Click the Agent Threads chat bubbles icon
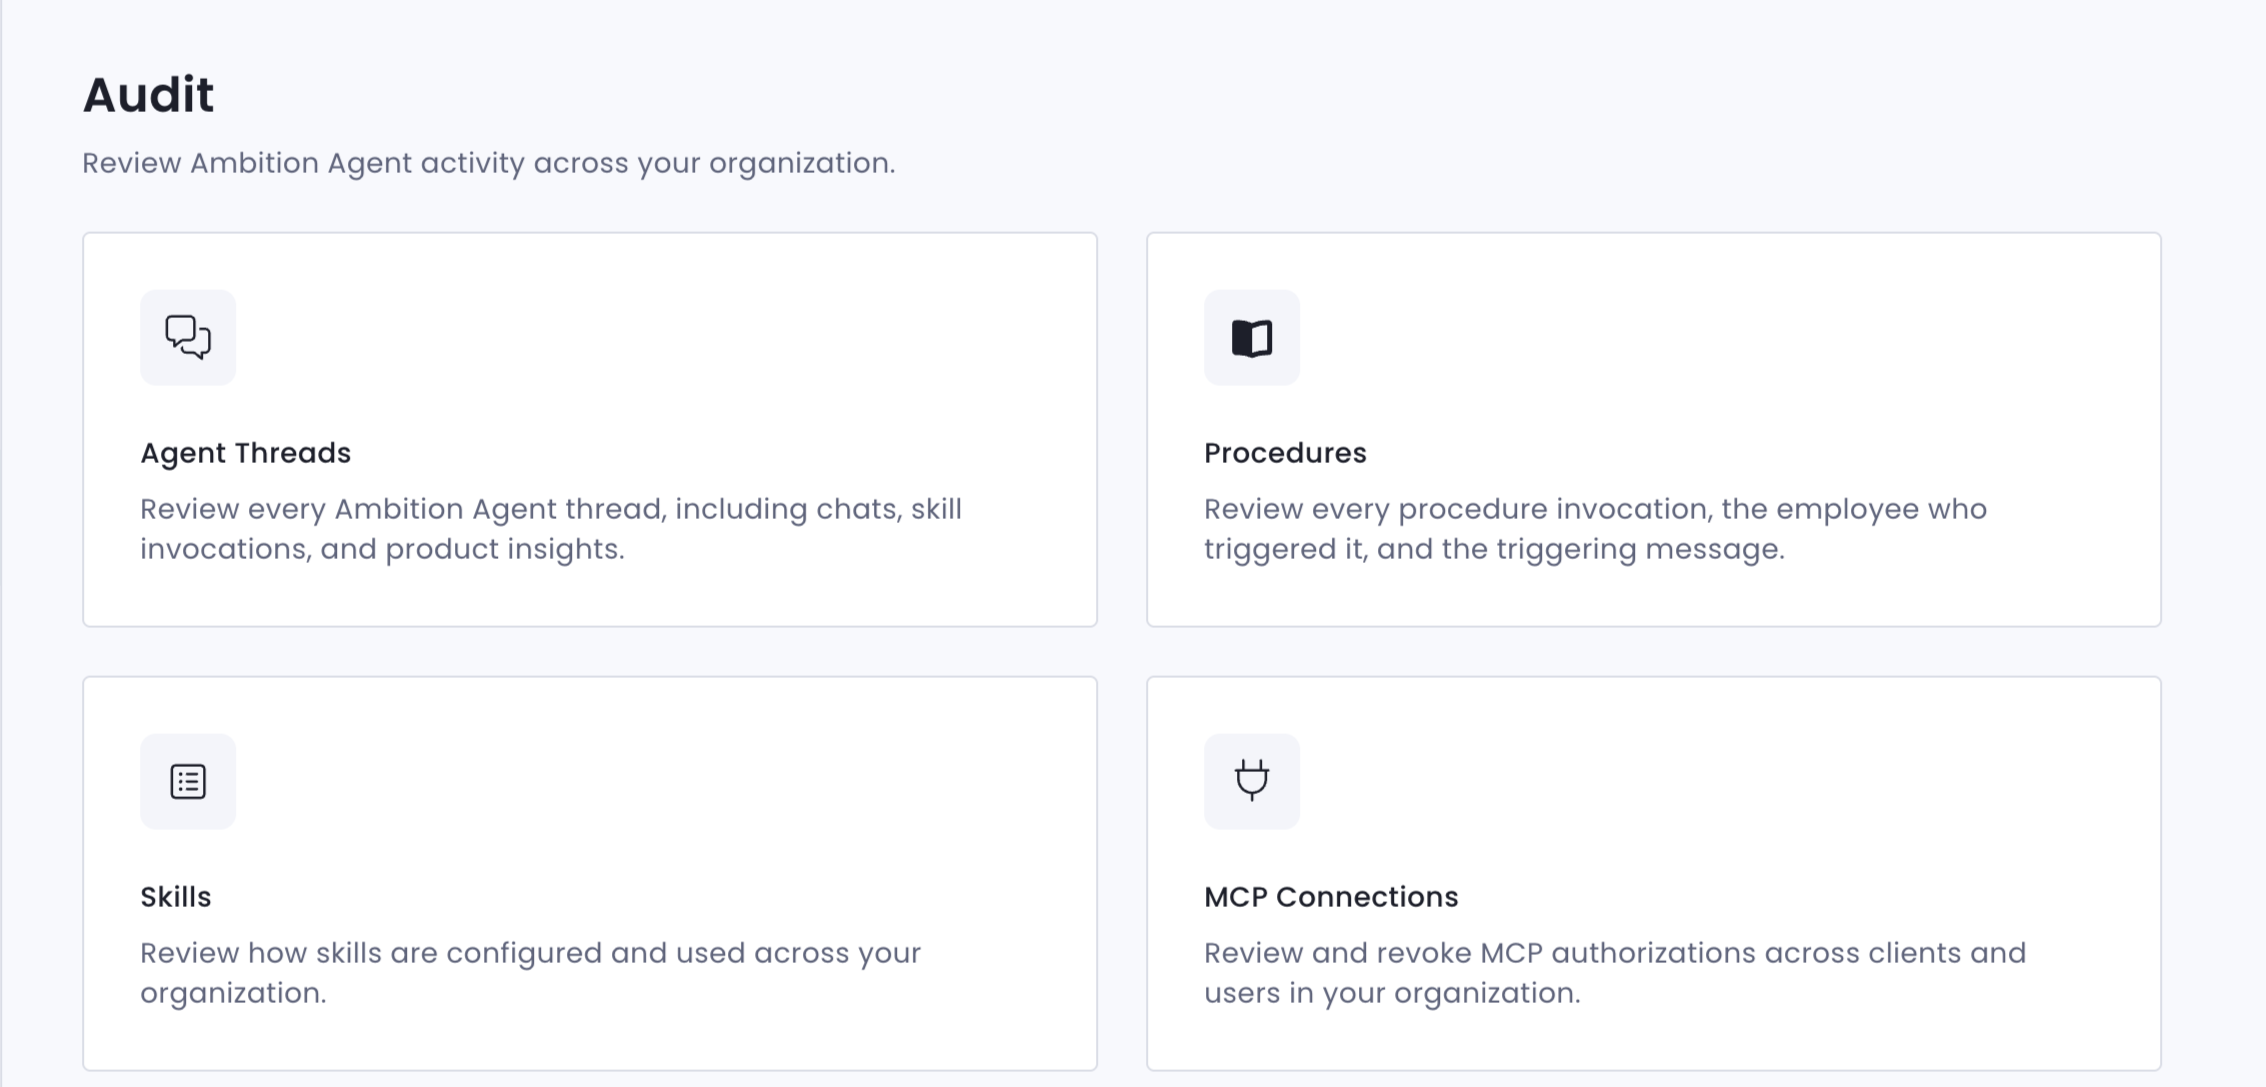The width and height of the screenshot is (2266, 1087). pyautogui.click(x=188, y=337)
